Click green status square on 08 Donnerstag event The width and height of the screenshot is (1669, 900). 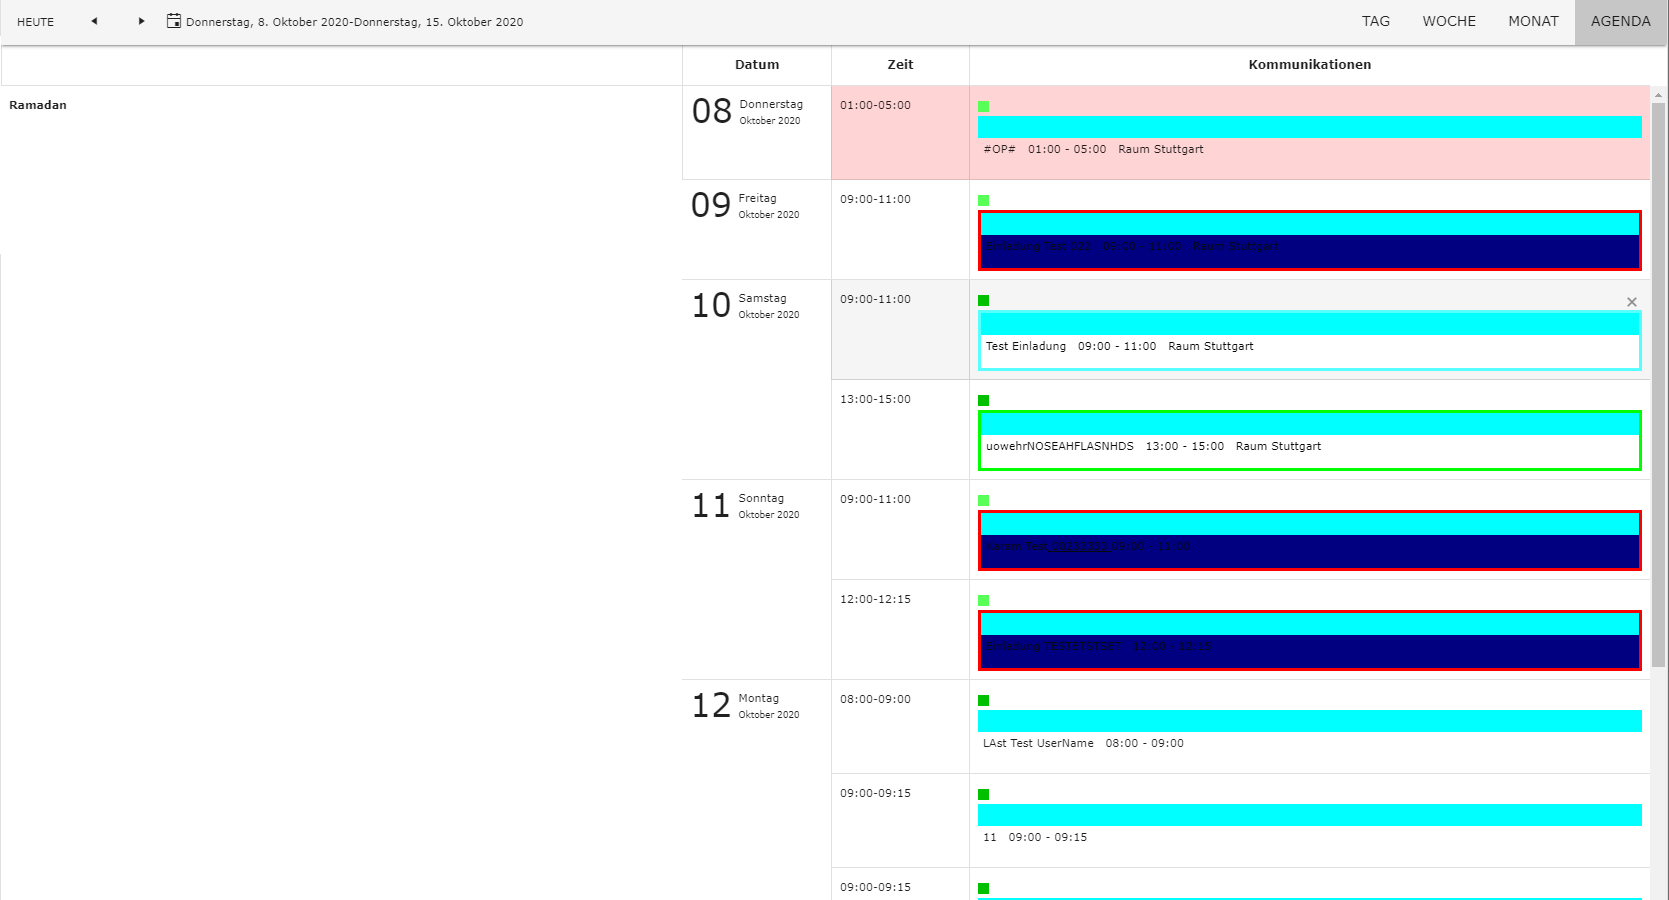click(x=983, y=106)
